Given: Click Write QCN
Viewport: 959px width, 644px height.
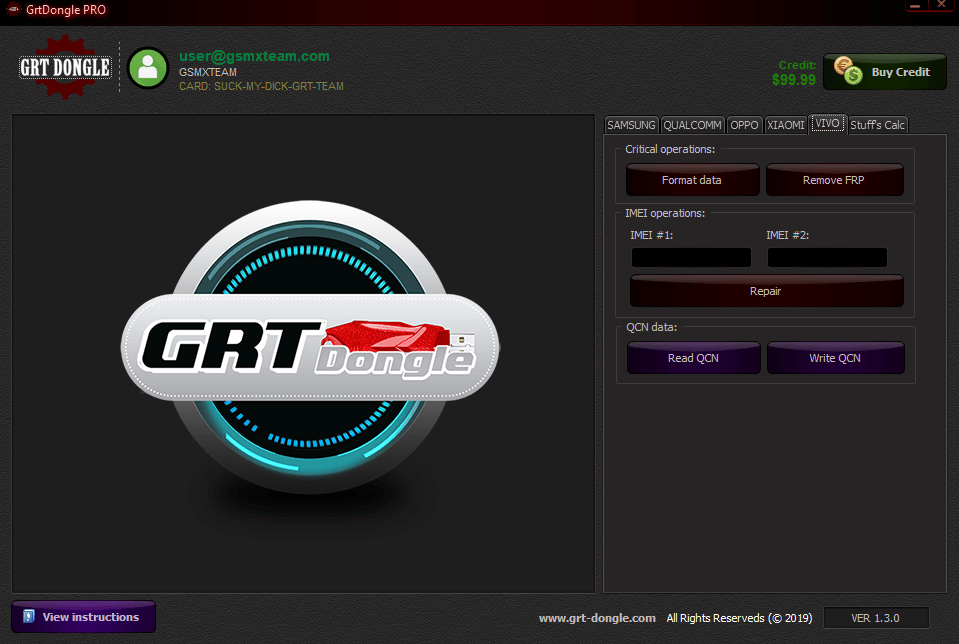Looking at the screenshot, I should point(836,357).
